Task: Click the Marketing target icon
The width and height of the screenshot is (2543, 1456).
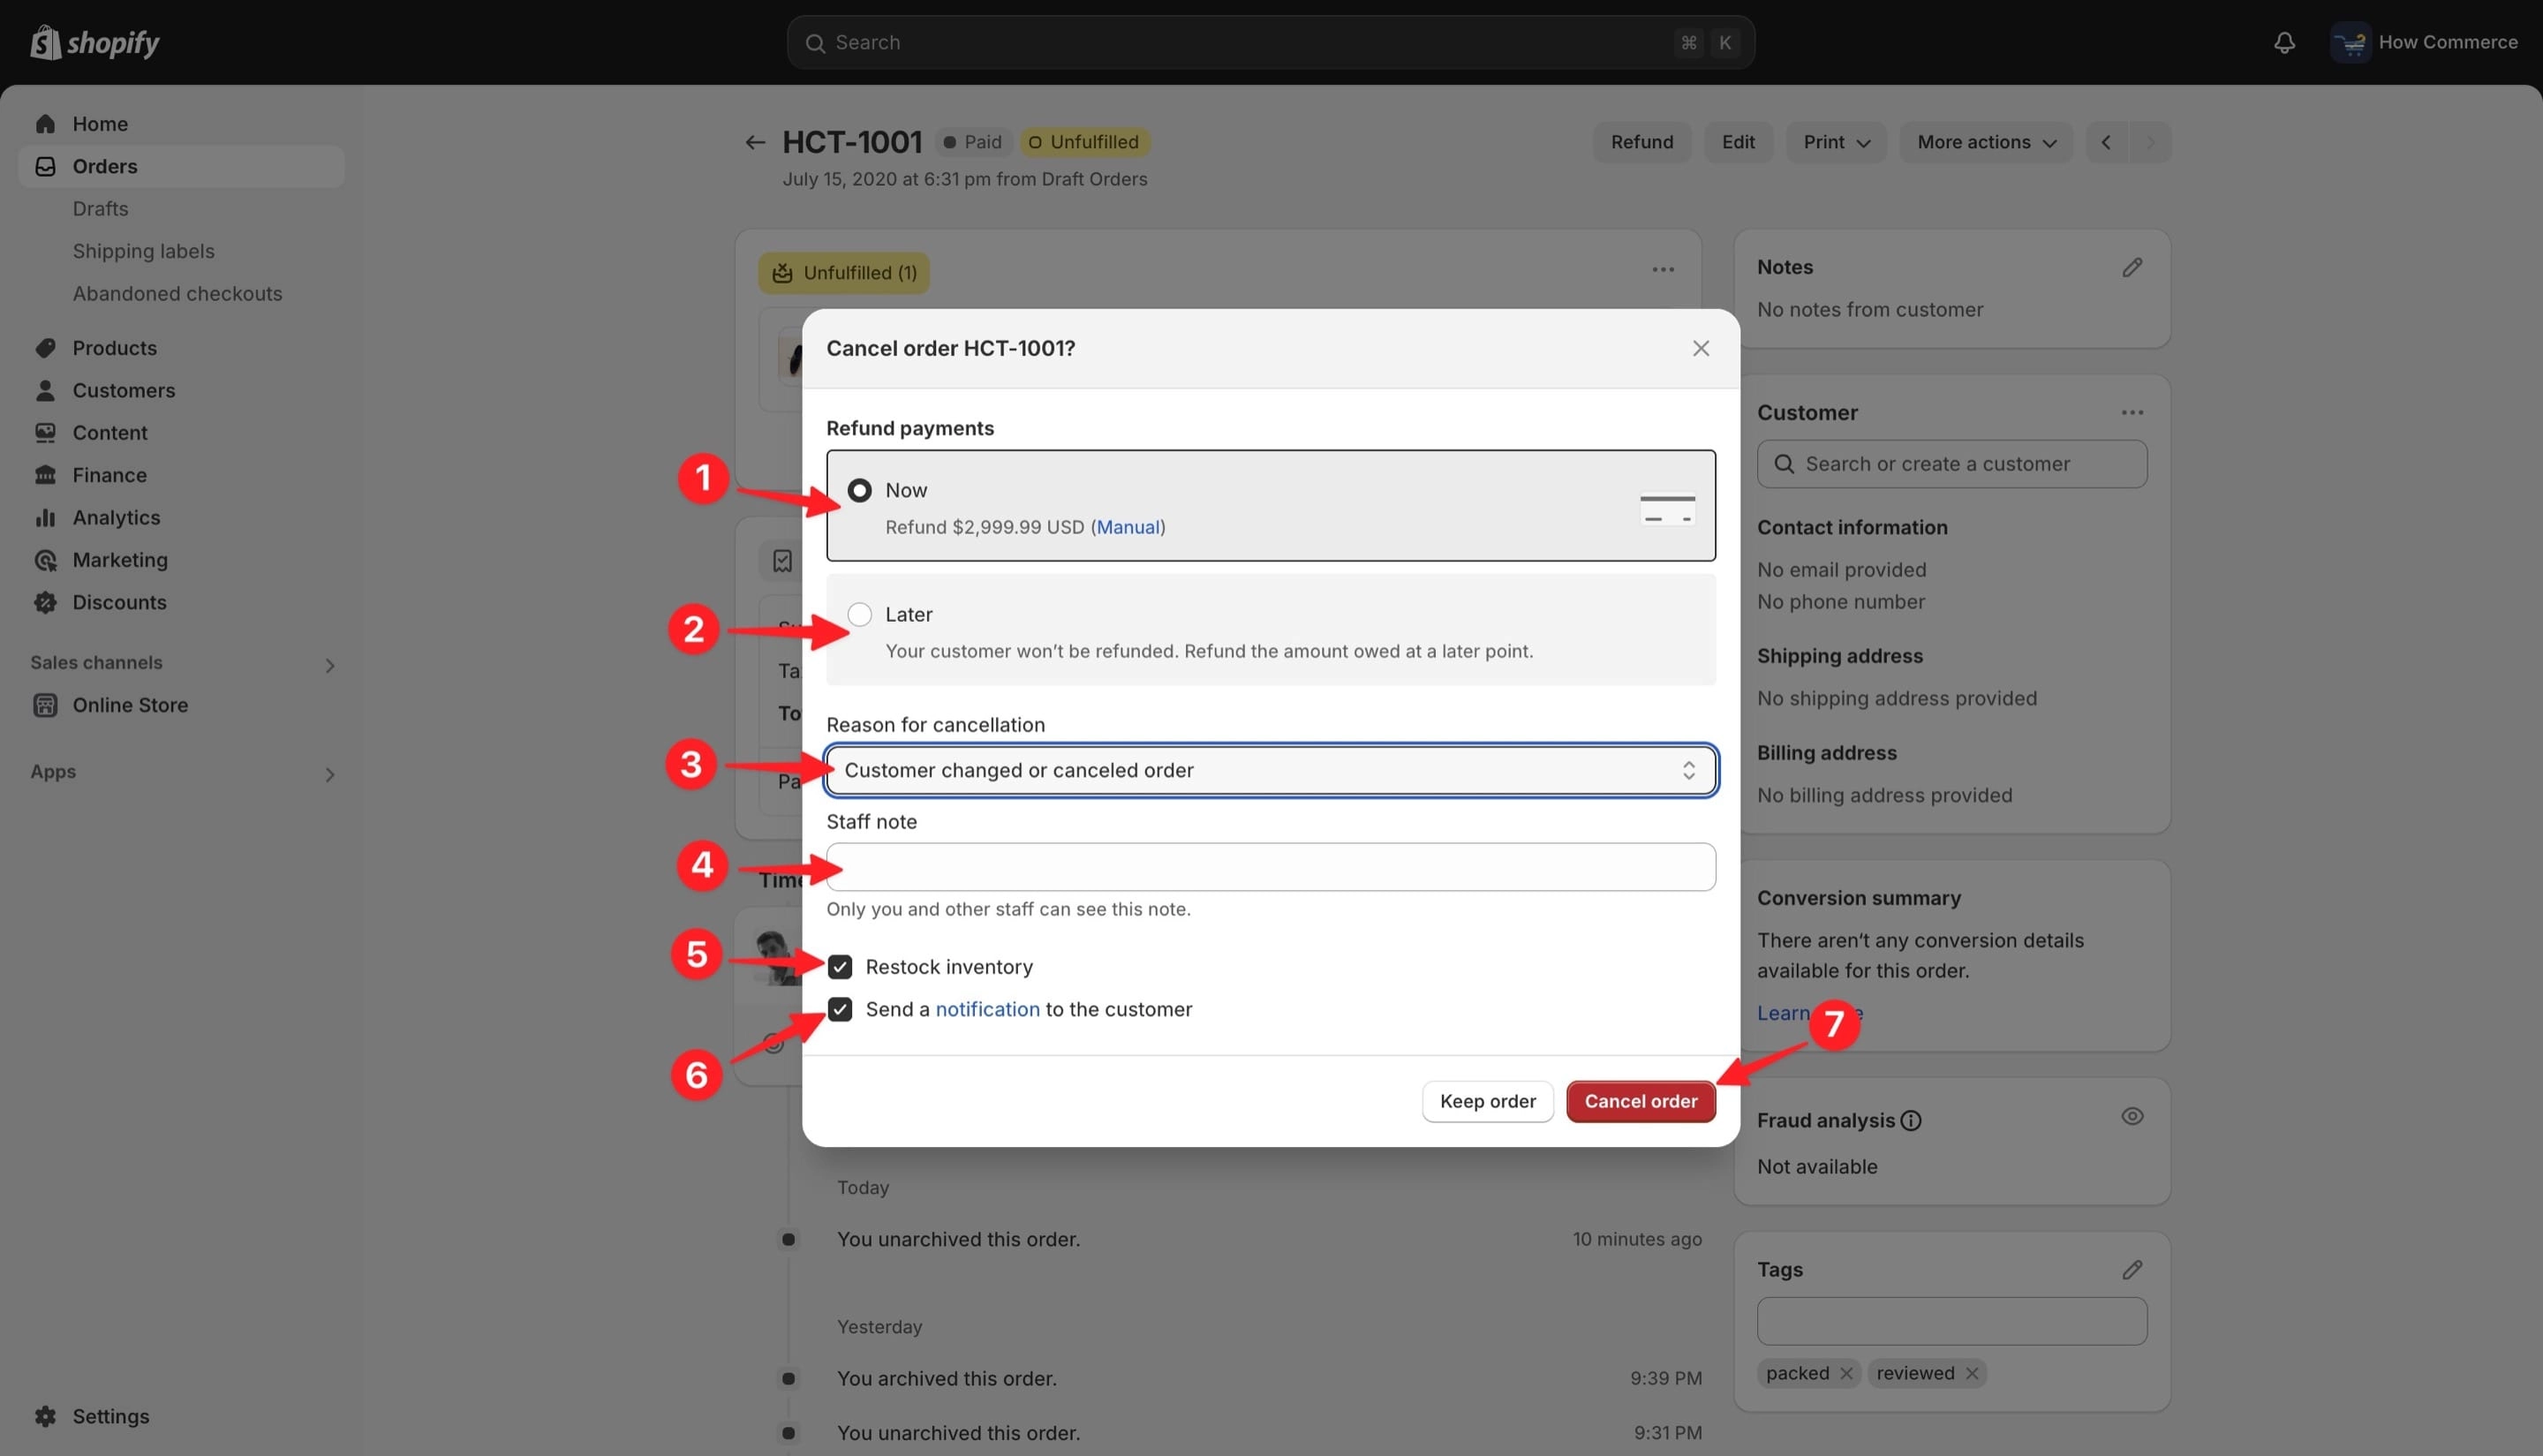Action: [45, 560]
